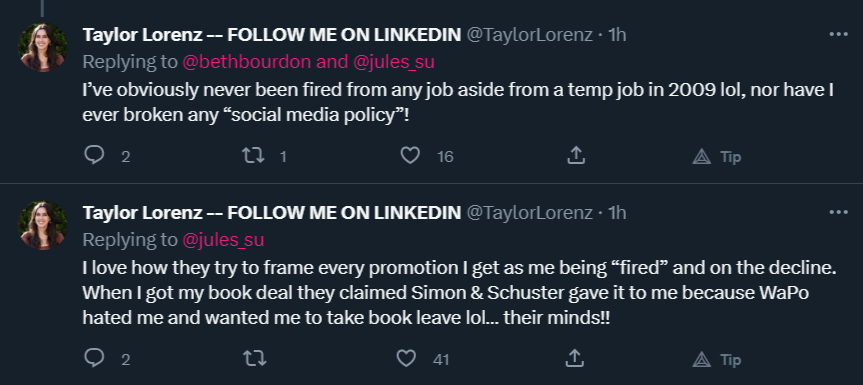Retweet the 'never been fired' tweet
Screen dimensions: 863x385
tap(253, 156)
